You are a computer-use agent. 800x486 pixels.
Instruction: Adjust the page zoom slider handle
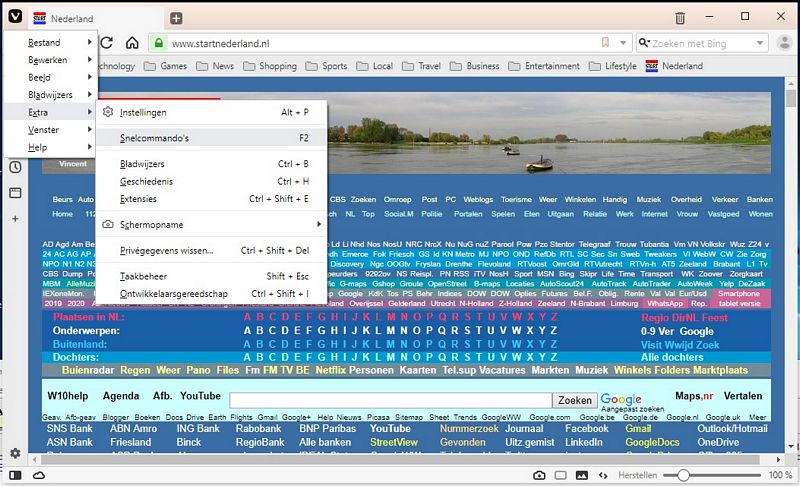tap(683, 475)
